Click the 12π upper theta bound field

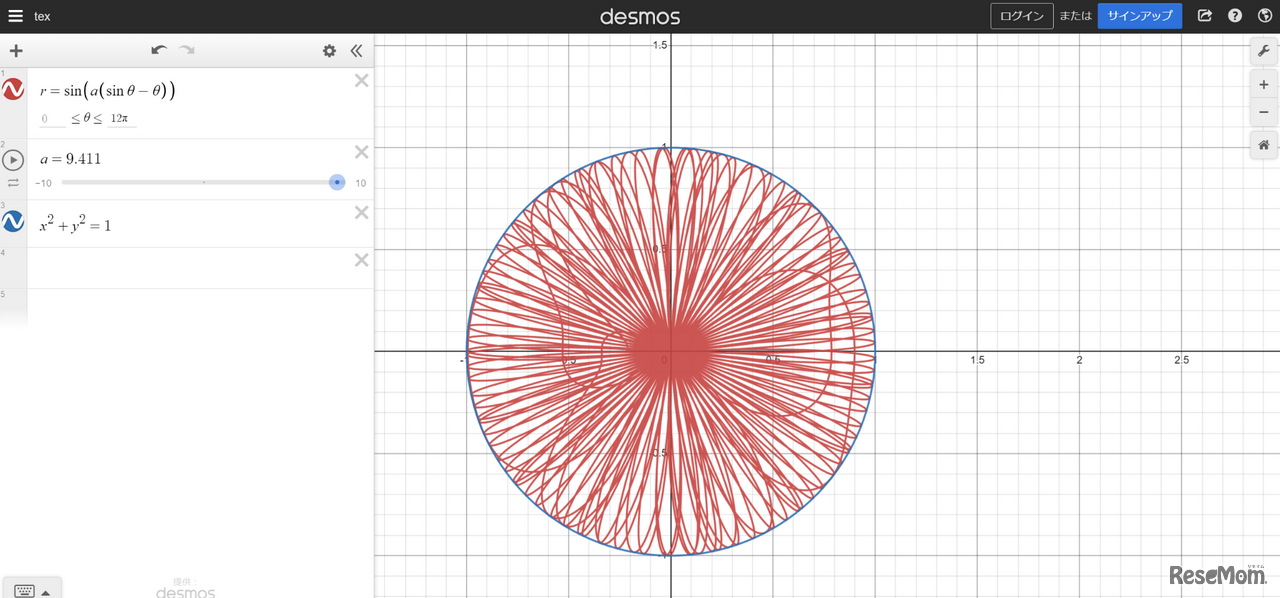[x=122, y=119]
